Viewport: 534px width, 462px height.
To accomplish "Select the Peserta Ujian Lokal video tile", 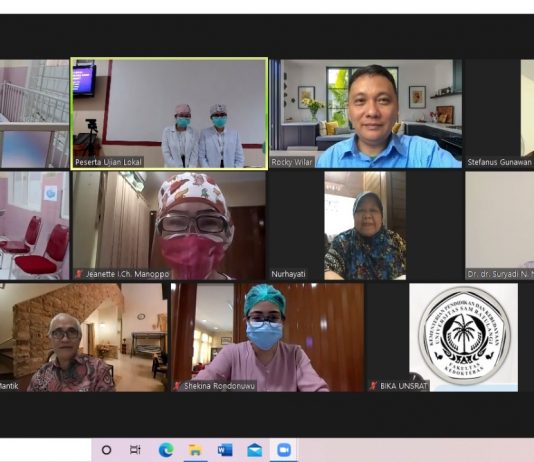I will (x=169, y=113).
